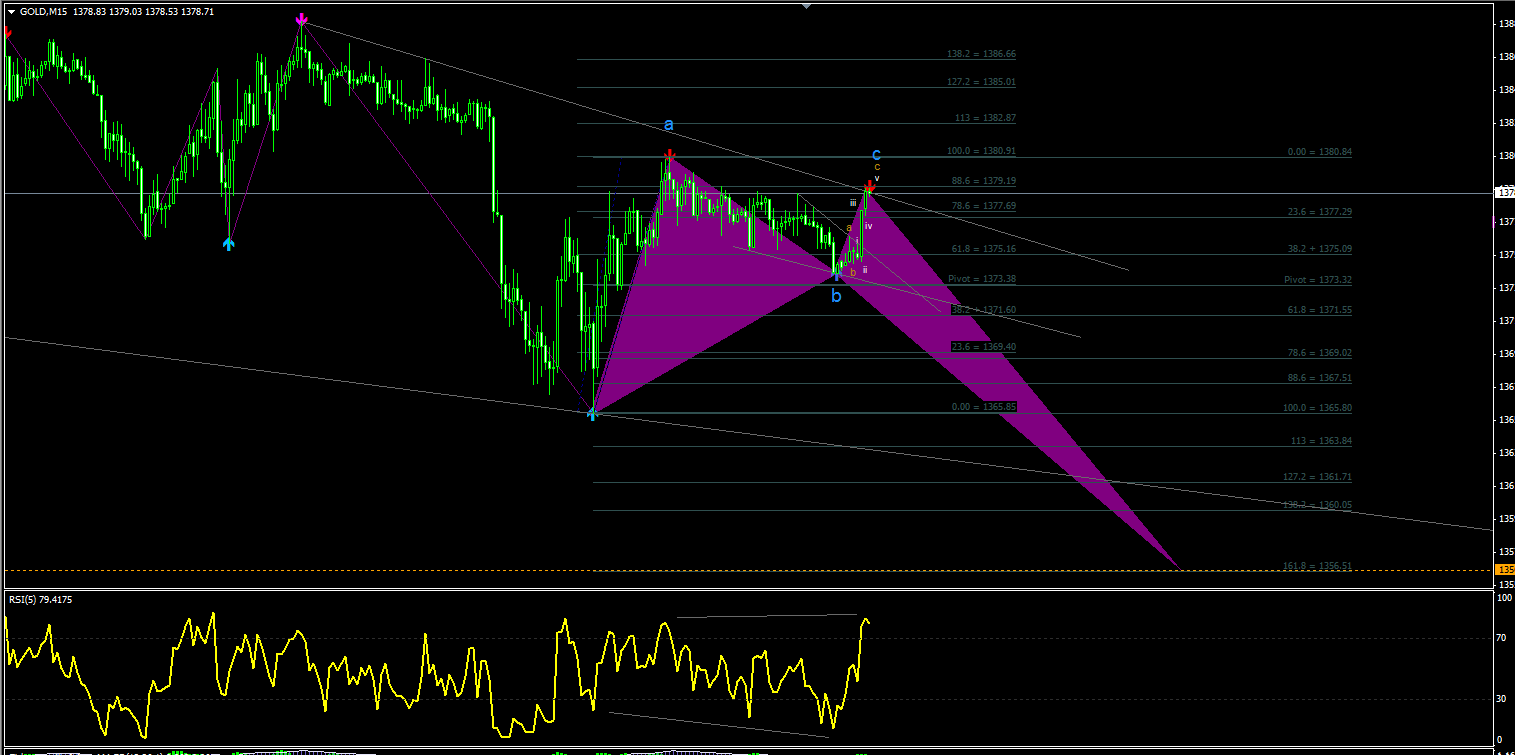Select the RSI(5) 79.4175 indicator label
1515x755 pixels.
(41, 600)
